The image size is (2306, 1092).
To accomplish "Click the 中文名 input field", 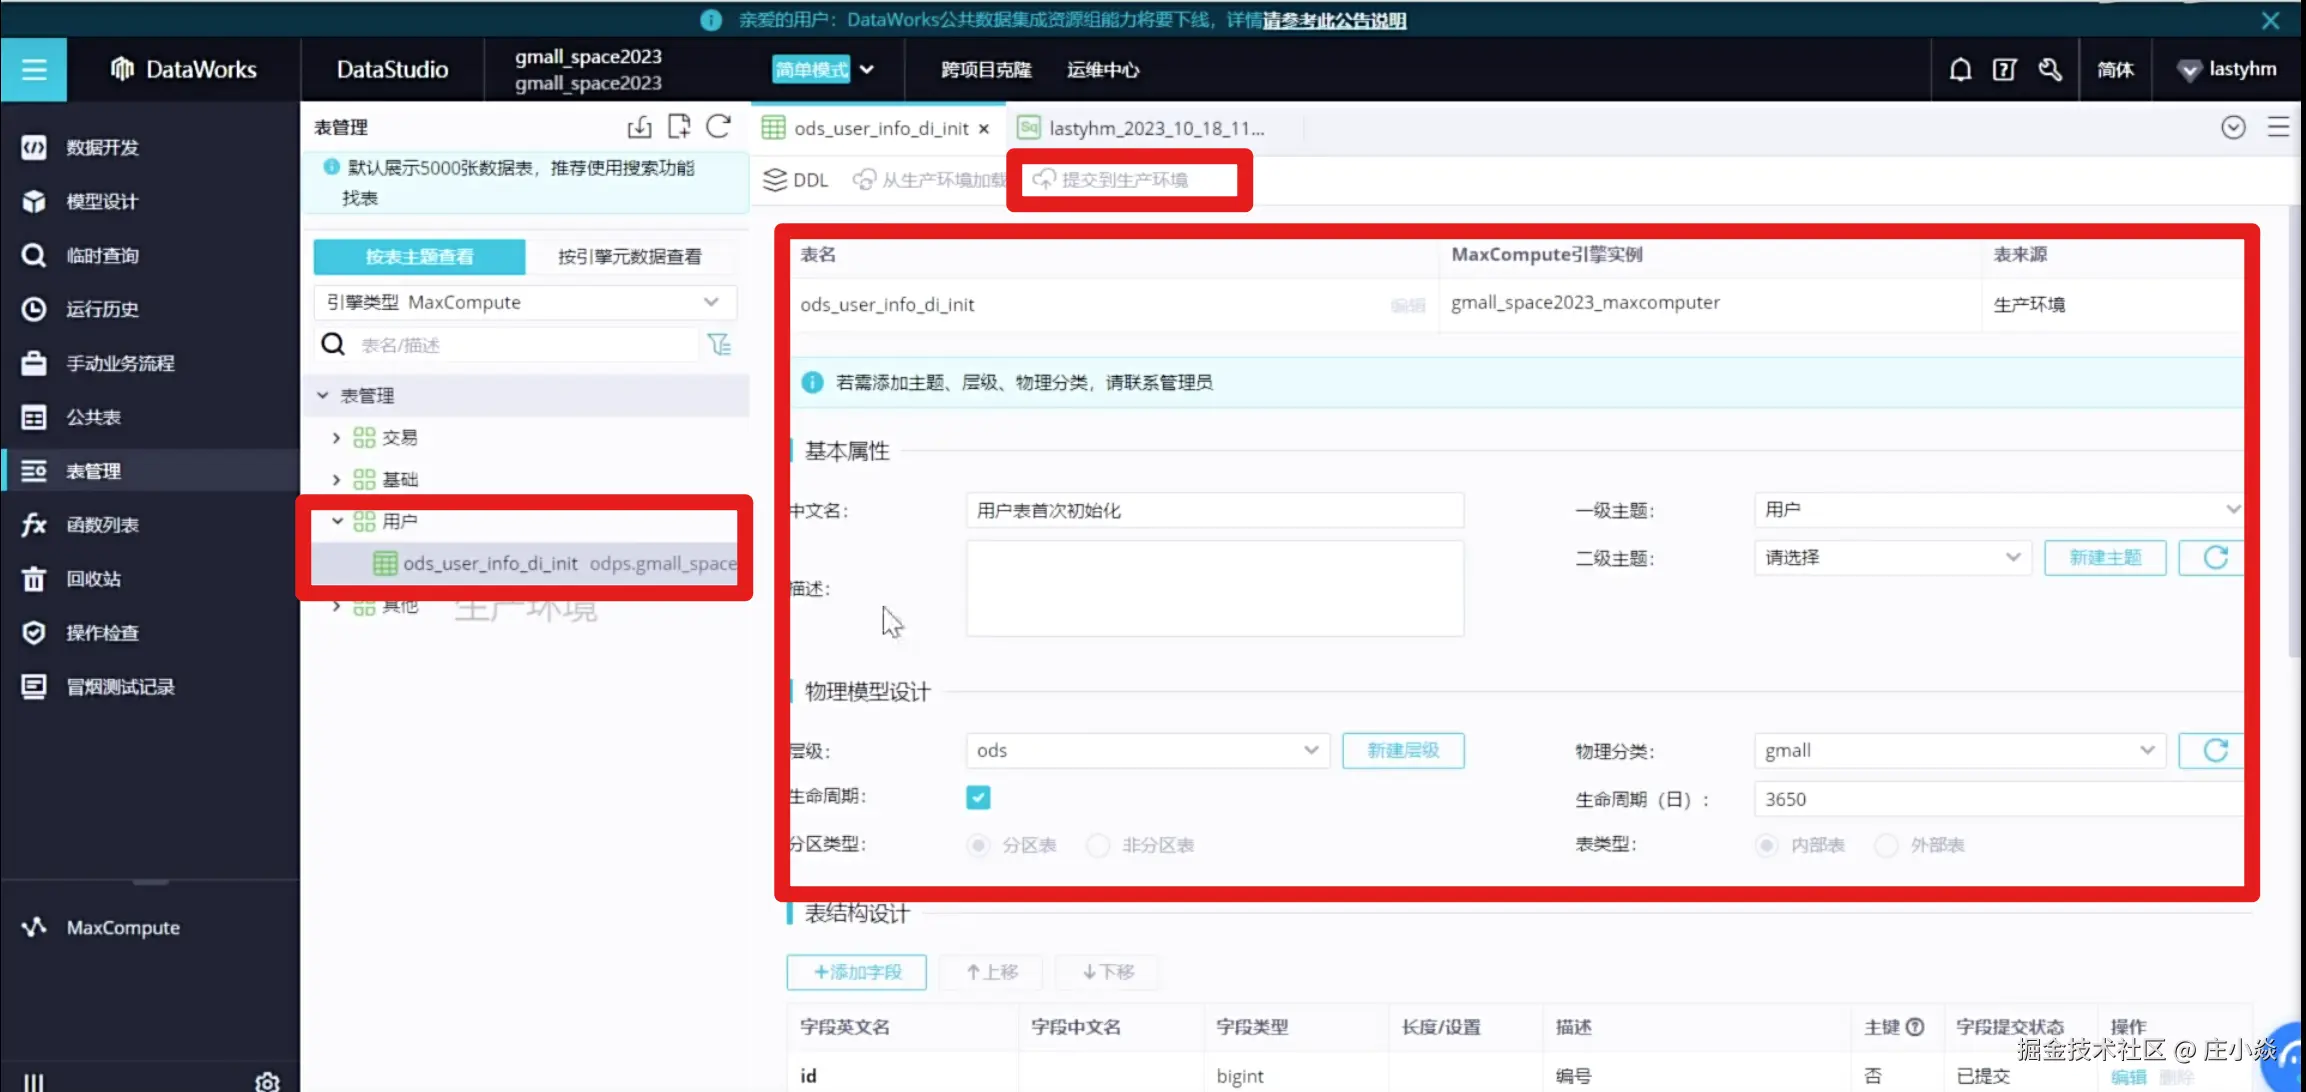I will 1214,511.
